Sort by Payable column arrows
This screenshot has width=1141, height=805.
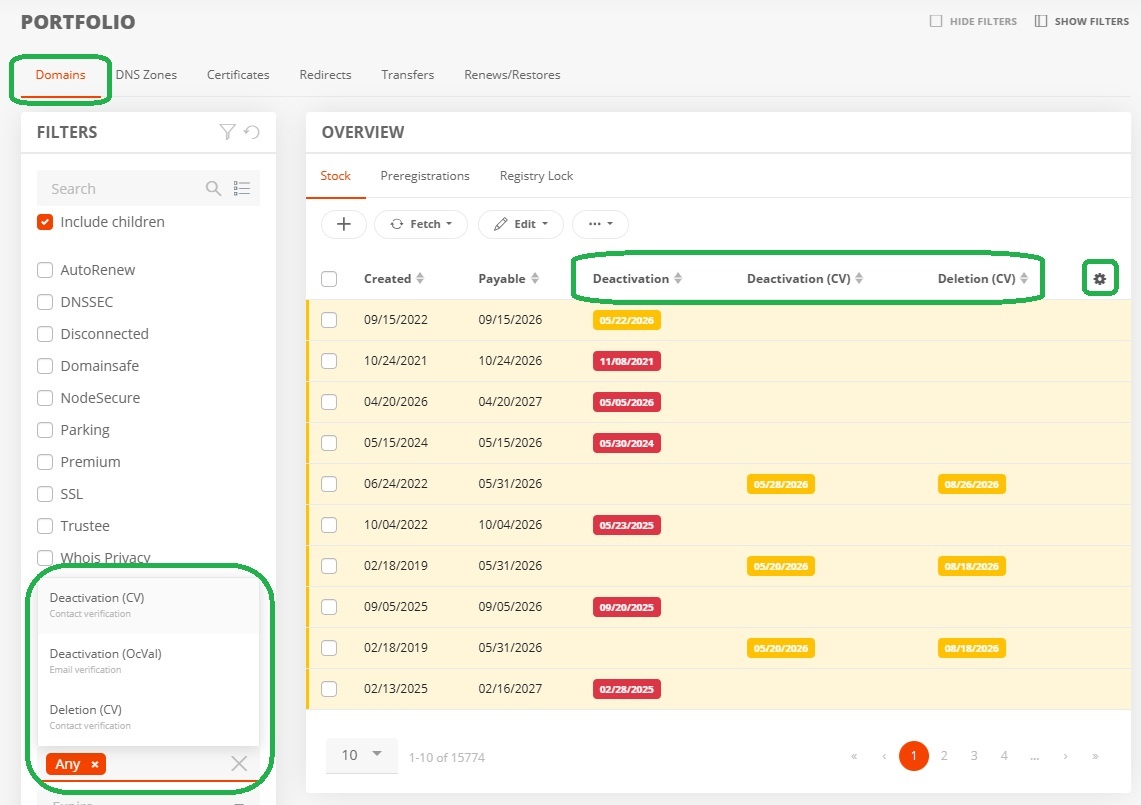(x=535, y=279)
